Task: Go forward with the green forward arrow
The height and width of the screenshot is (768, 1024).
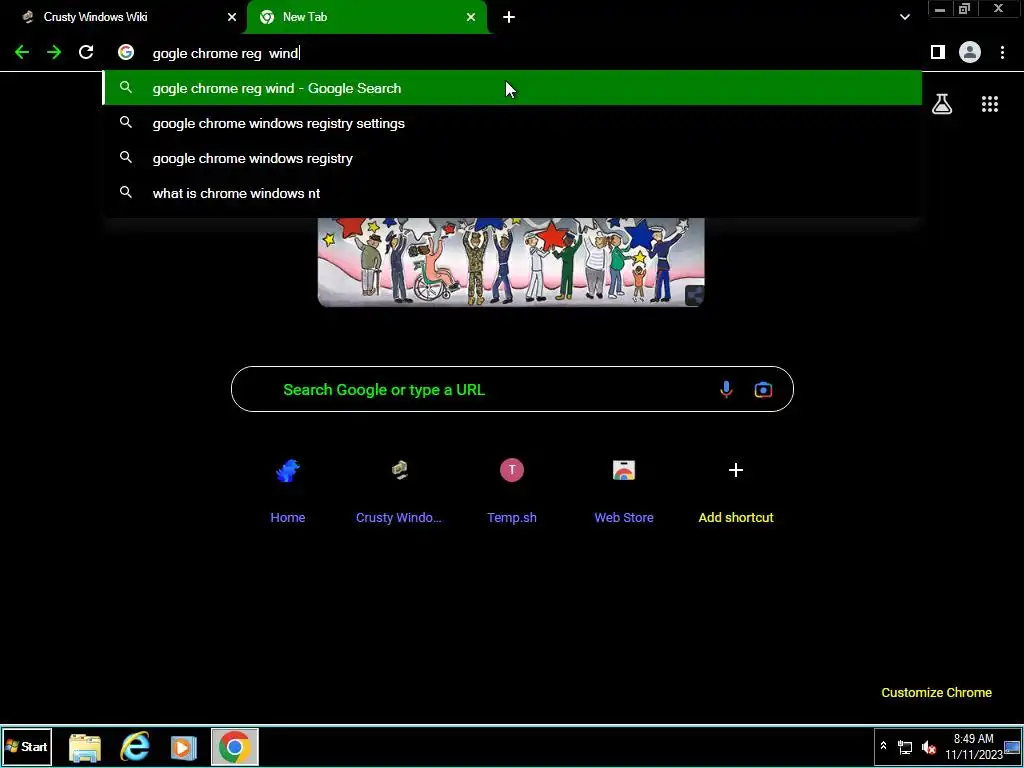Action: (54, 52)
